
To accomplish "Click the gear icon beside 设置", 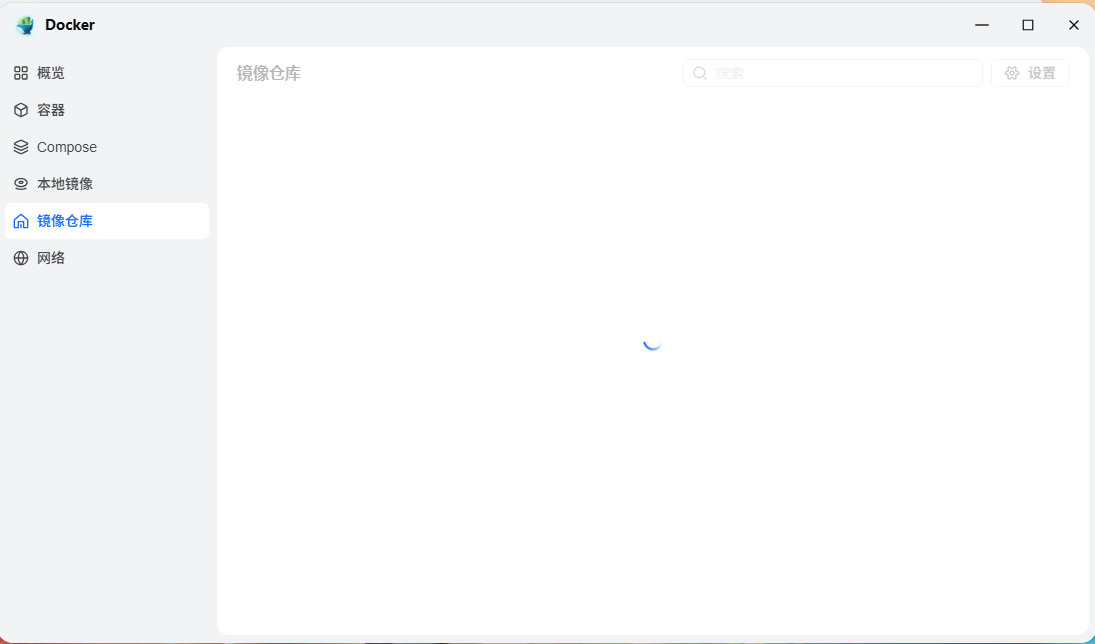I will tap(1012, 73).
